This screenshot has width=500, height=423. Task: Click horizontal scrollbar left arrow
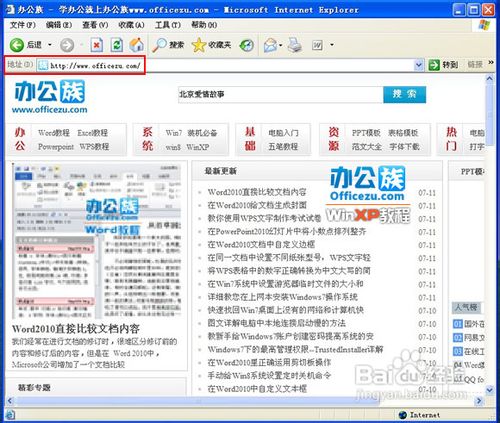tap(9, 400)
